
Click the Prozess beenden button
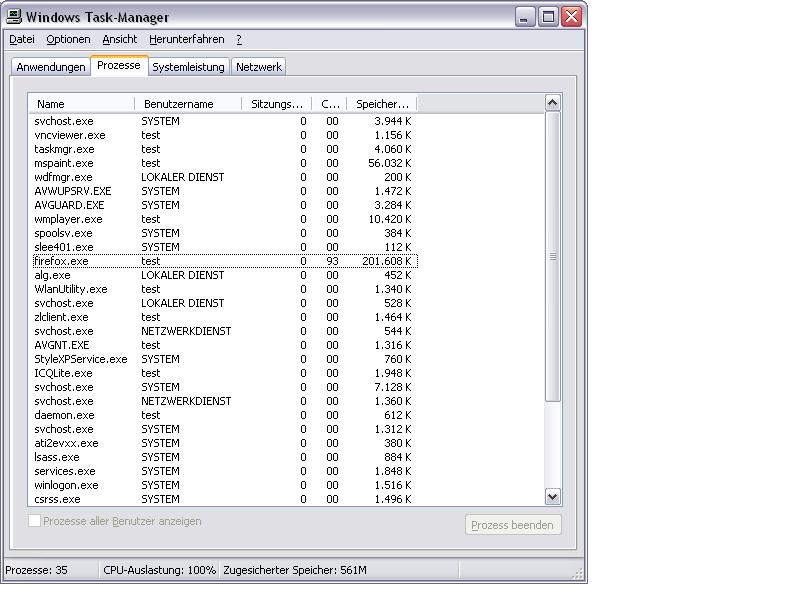513,525
